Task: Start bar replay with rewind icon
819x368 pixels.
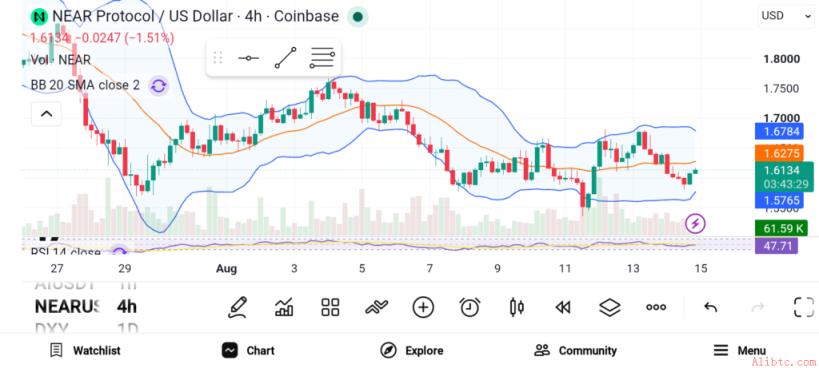Action: (x=563, y=307)
